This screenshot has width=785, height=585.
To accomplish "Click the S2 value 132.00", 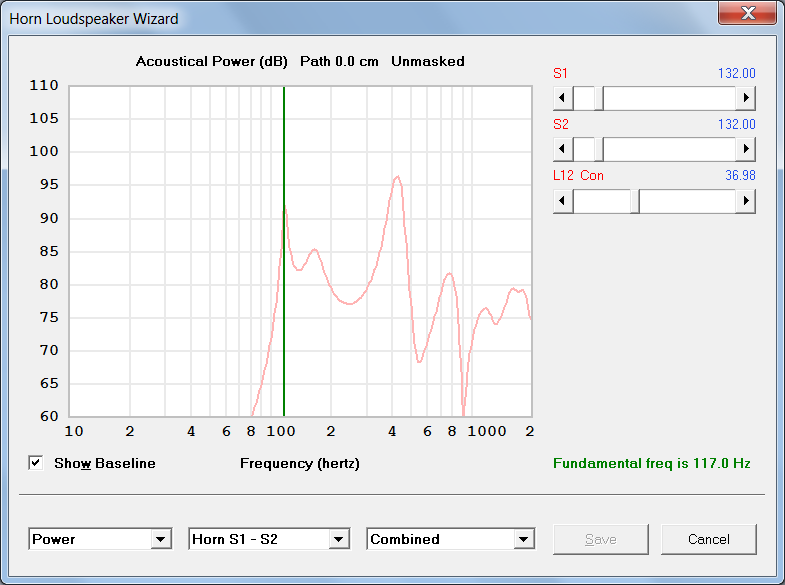I will click(x=736, y=125).
